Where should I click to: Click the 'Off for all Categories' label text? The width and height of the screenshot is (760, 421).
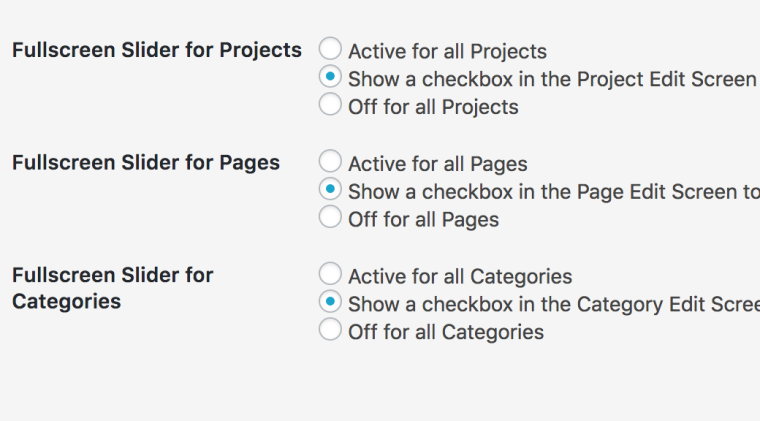446,333
